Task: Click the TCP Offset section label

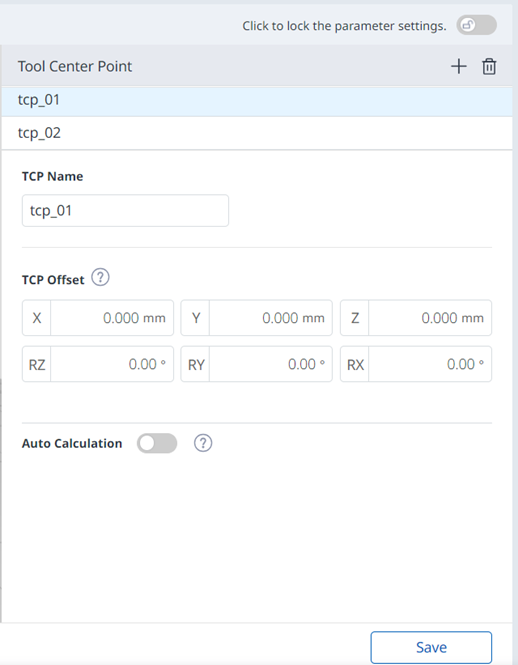Action: (53, 280)
